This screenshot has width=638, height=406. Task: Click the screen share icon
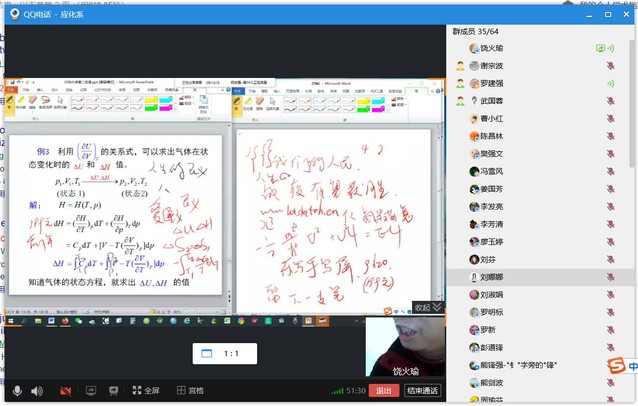tap(91, 390)
